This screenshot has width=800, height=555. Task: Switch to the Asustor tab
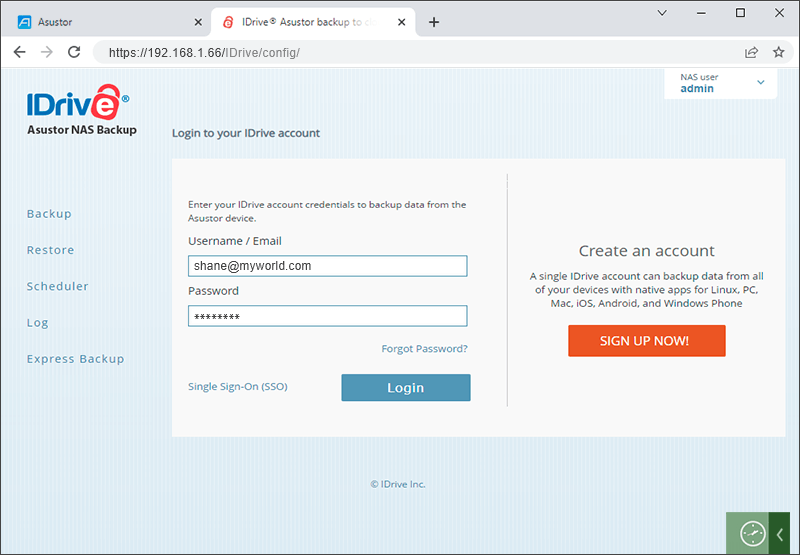(x=106, y=22)
